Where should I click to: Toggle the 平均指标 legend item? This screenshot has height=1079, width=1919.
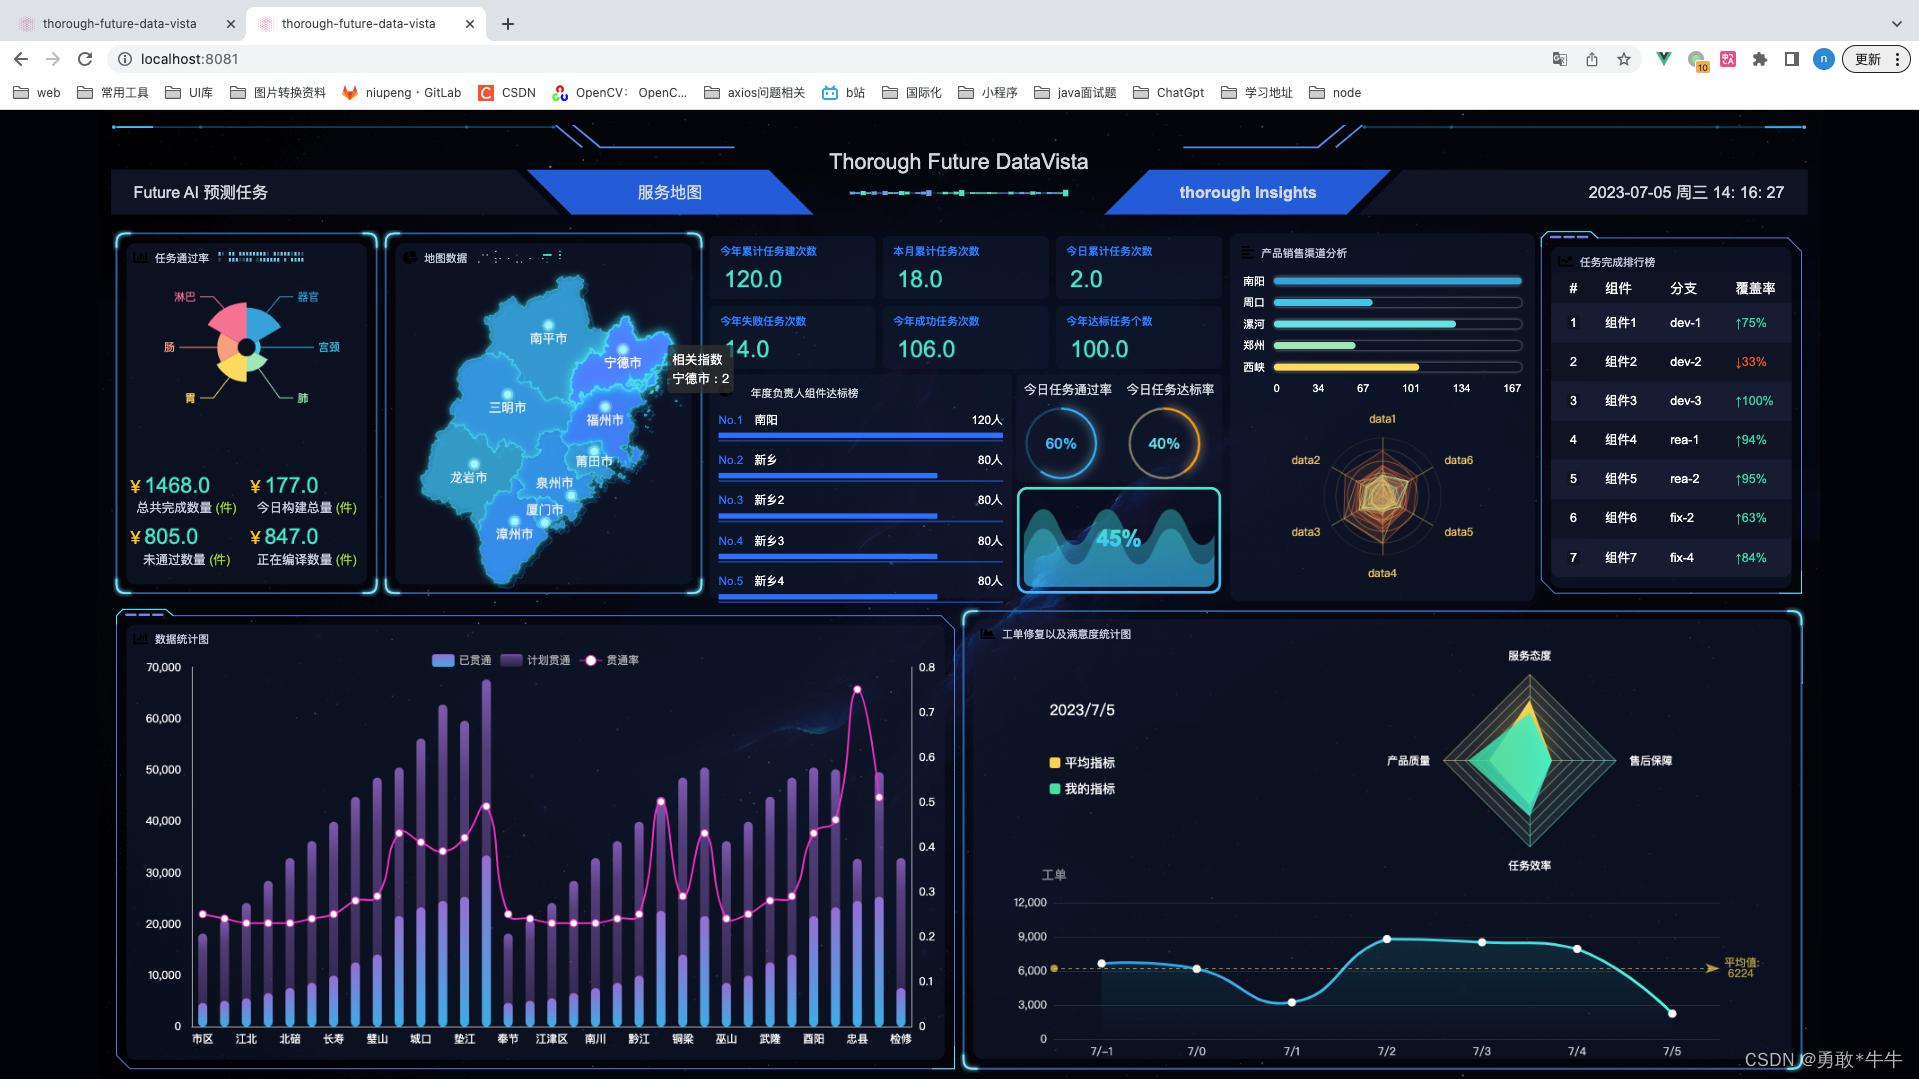[1082, 763]
